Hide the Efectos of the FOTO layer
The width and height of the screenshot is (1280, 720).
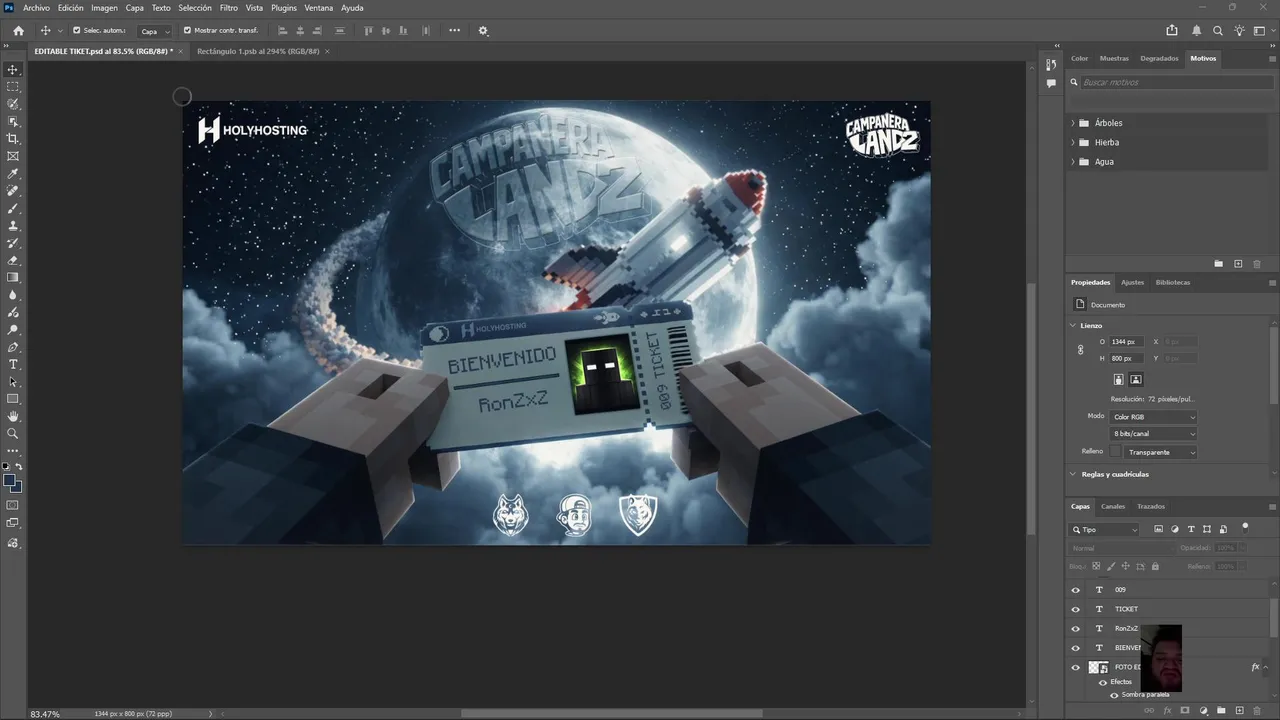1103,682
